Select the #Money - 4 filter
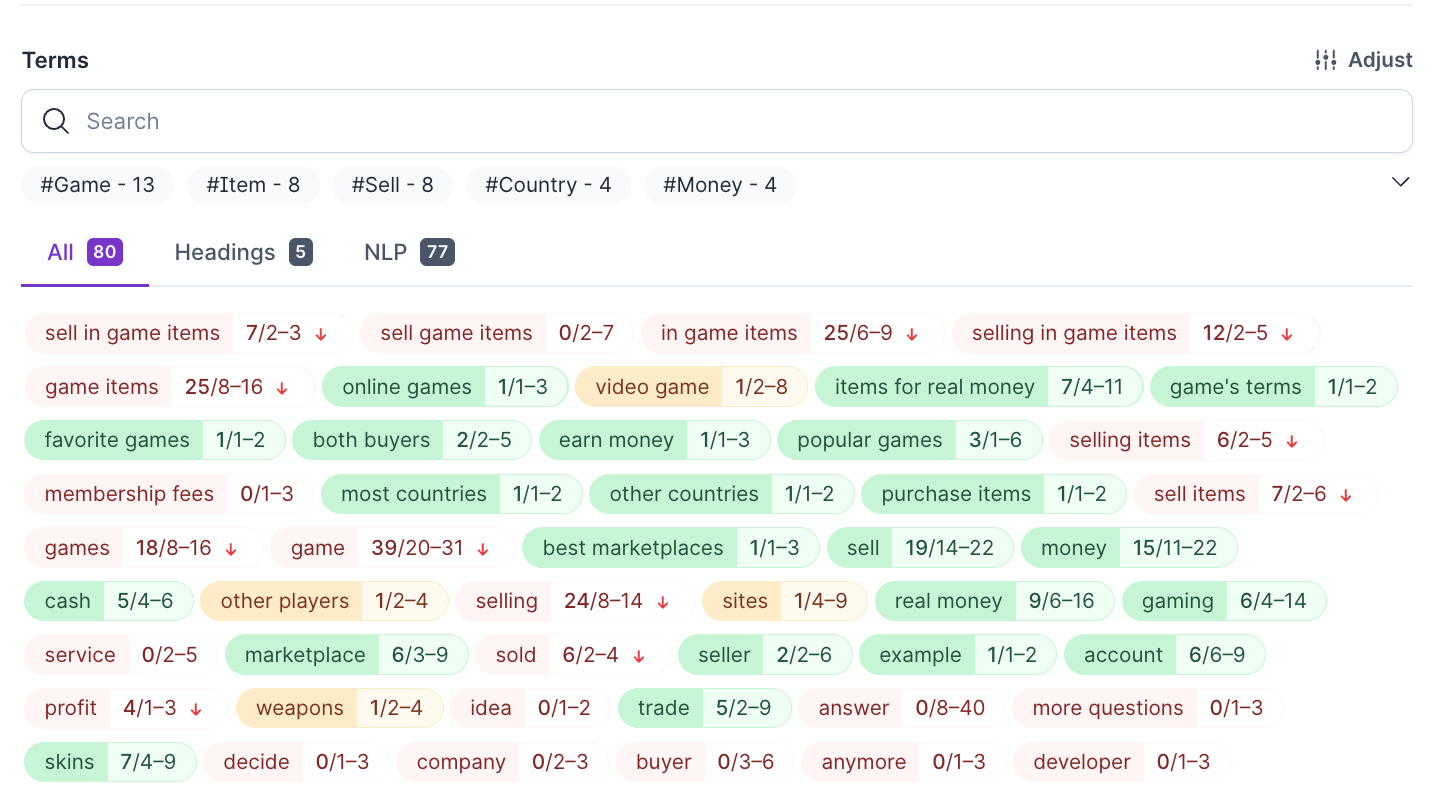This screenshot has height=792, width=1436. point(720,185)
